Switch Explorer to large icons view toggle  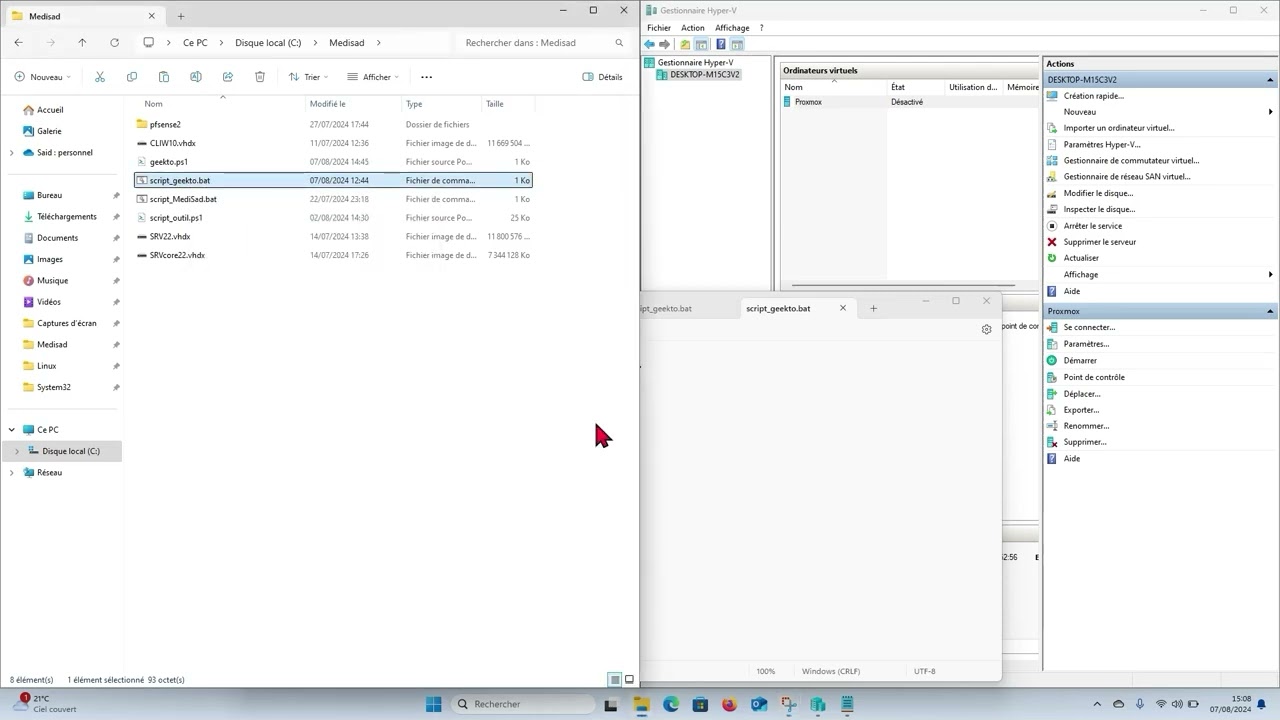pyautogui.click(x=629, y=679)
